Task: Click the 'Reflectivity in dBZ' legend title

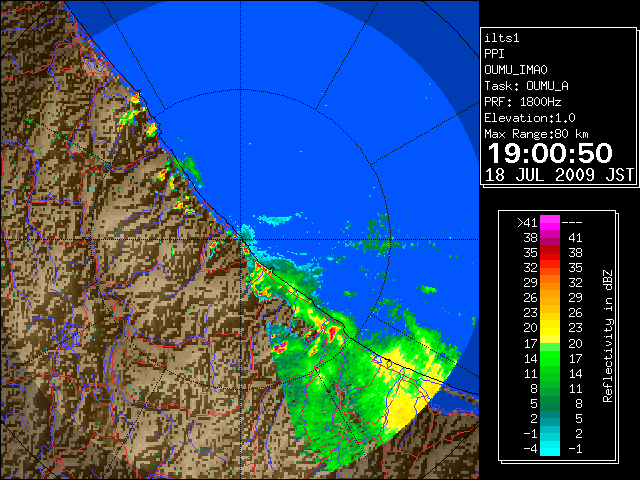Action: pos(608,336)
